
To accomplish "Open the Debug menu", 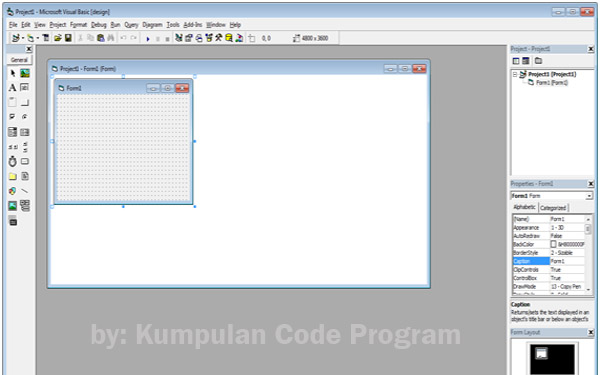I will [x=98, y=25].
